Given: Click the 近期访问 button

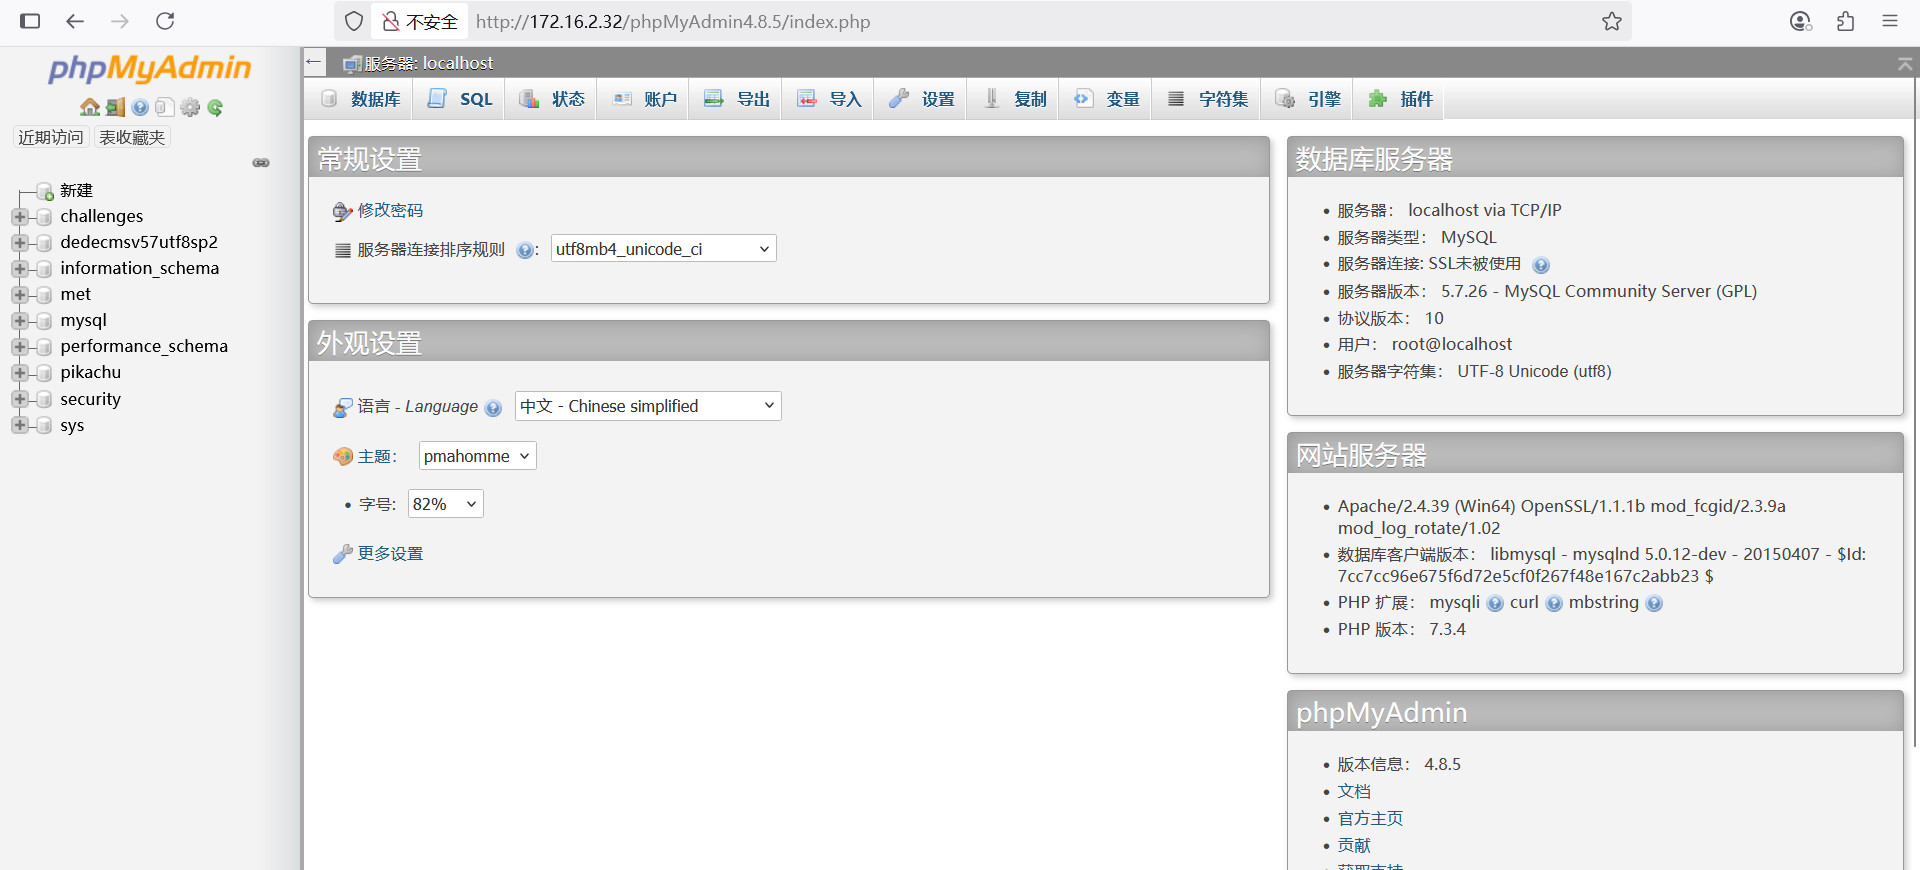Looking at the screenshot, I should pyautogui.click(x=51, y=137).
